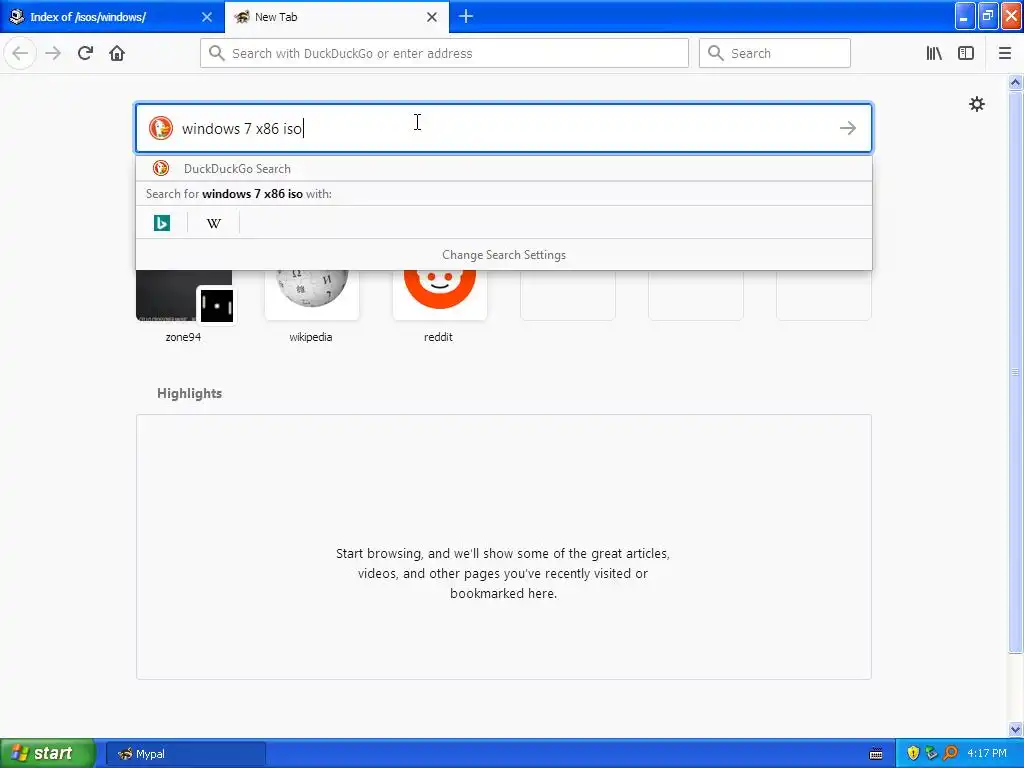Close the New Tab tab
This screenshot has width=1024, height=768.
432,17
